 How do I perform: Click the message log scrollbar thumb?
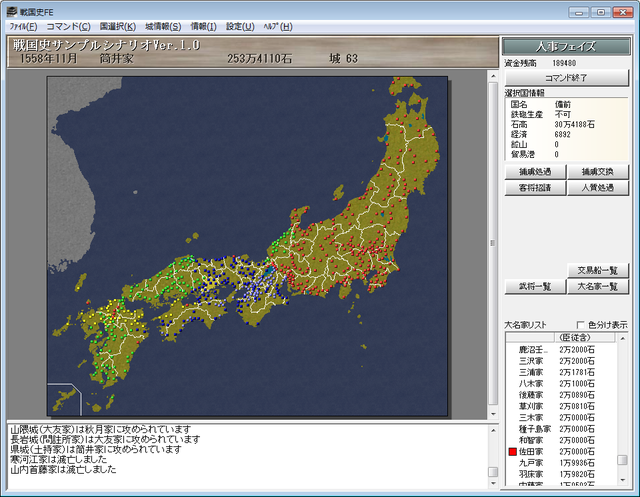493,472
